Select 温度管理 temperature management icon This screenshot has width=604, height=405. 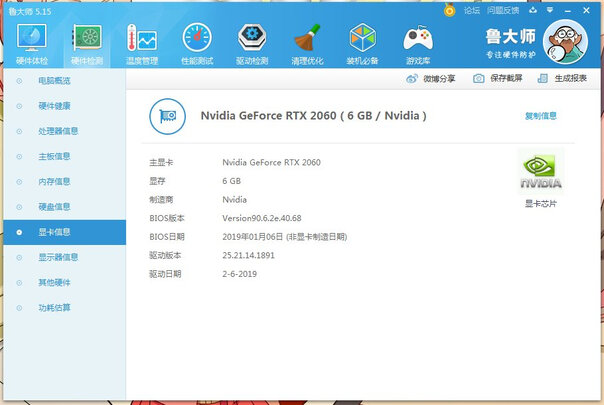click(141, 40)
